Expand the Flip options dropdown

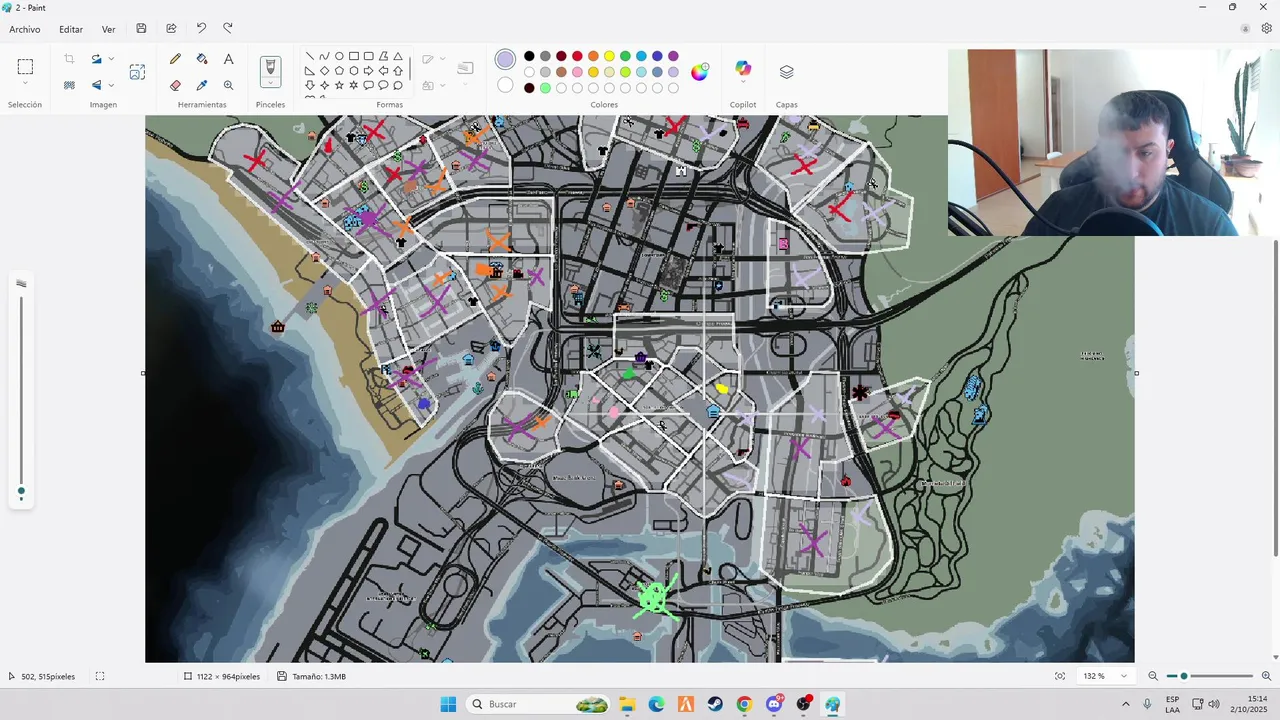[111, 85]
